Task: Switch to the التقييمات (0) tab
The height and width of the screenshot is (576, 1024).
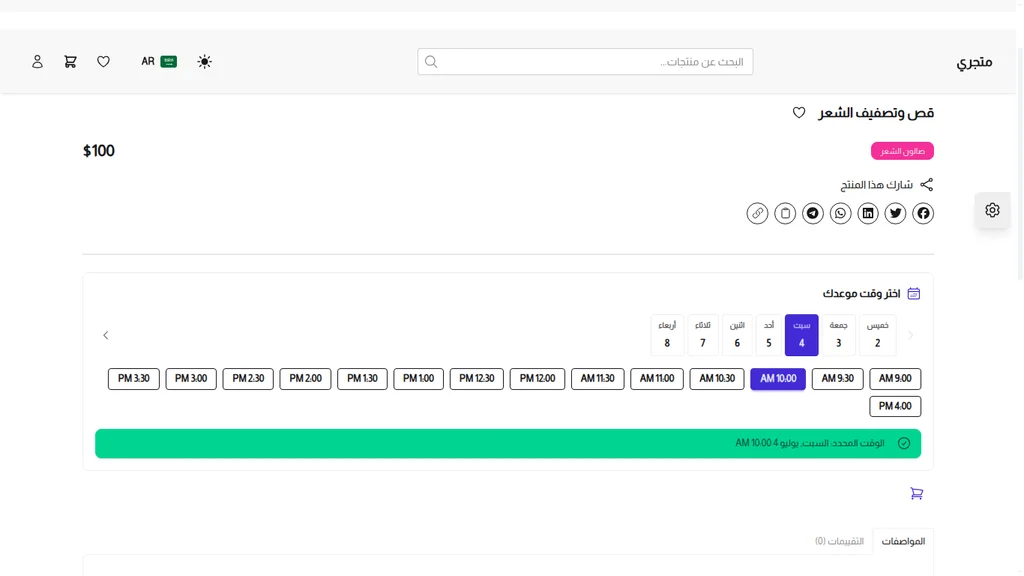Action: [839, 541]
